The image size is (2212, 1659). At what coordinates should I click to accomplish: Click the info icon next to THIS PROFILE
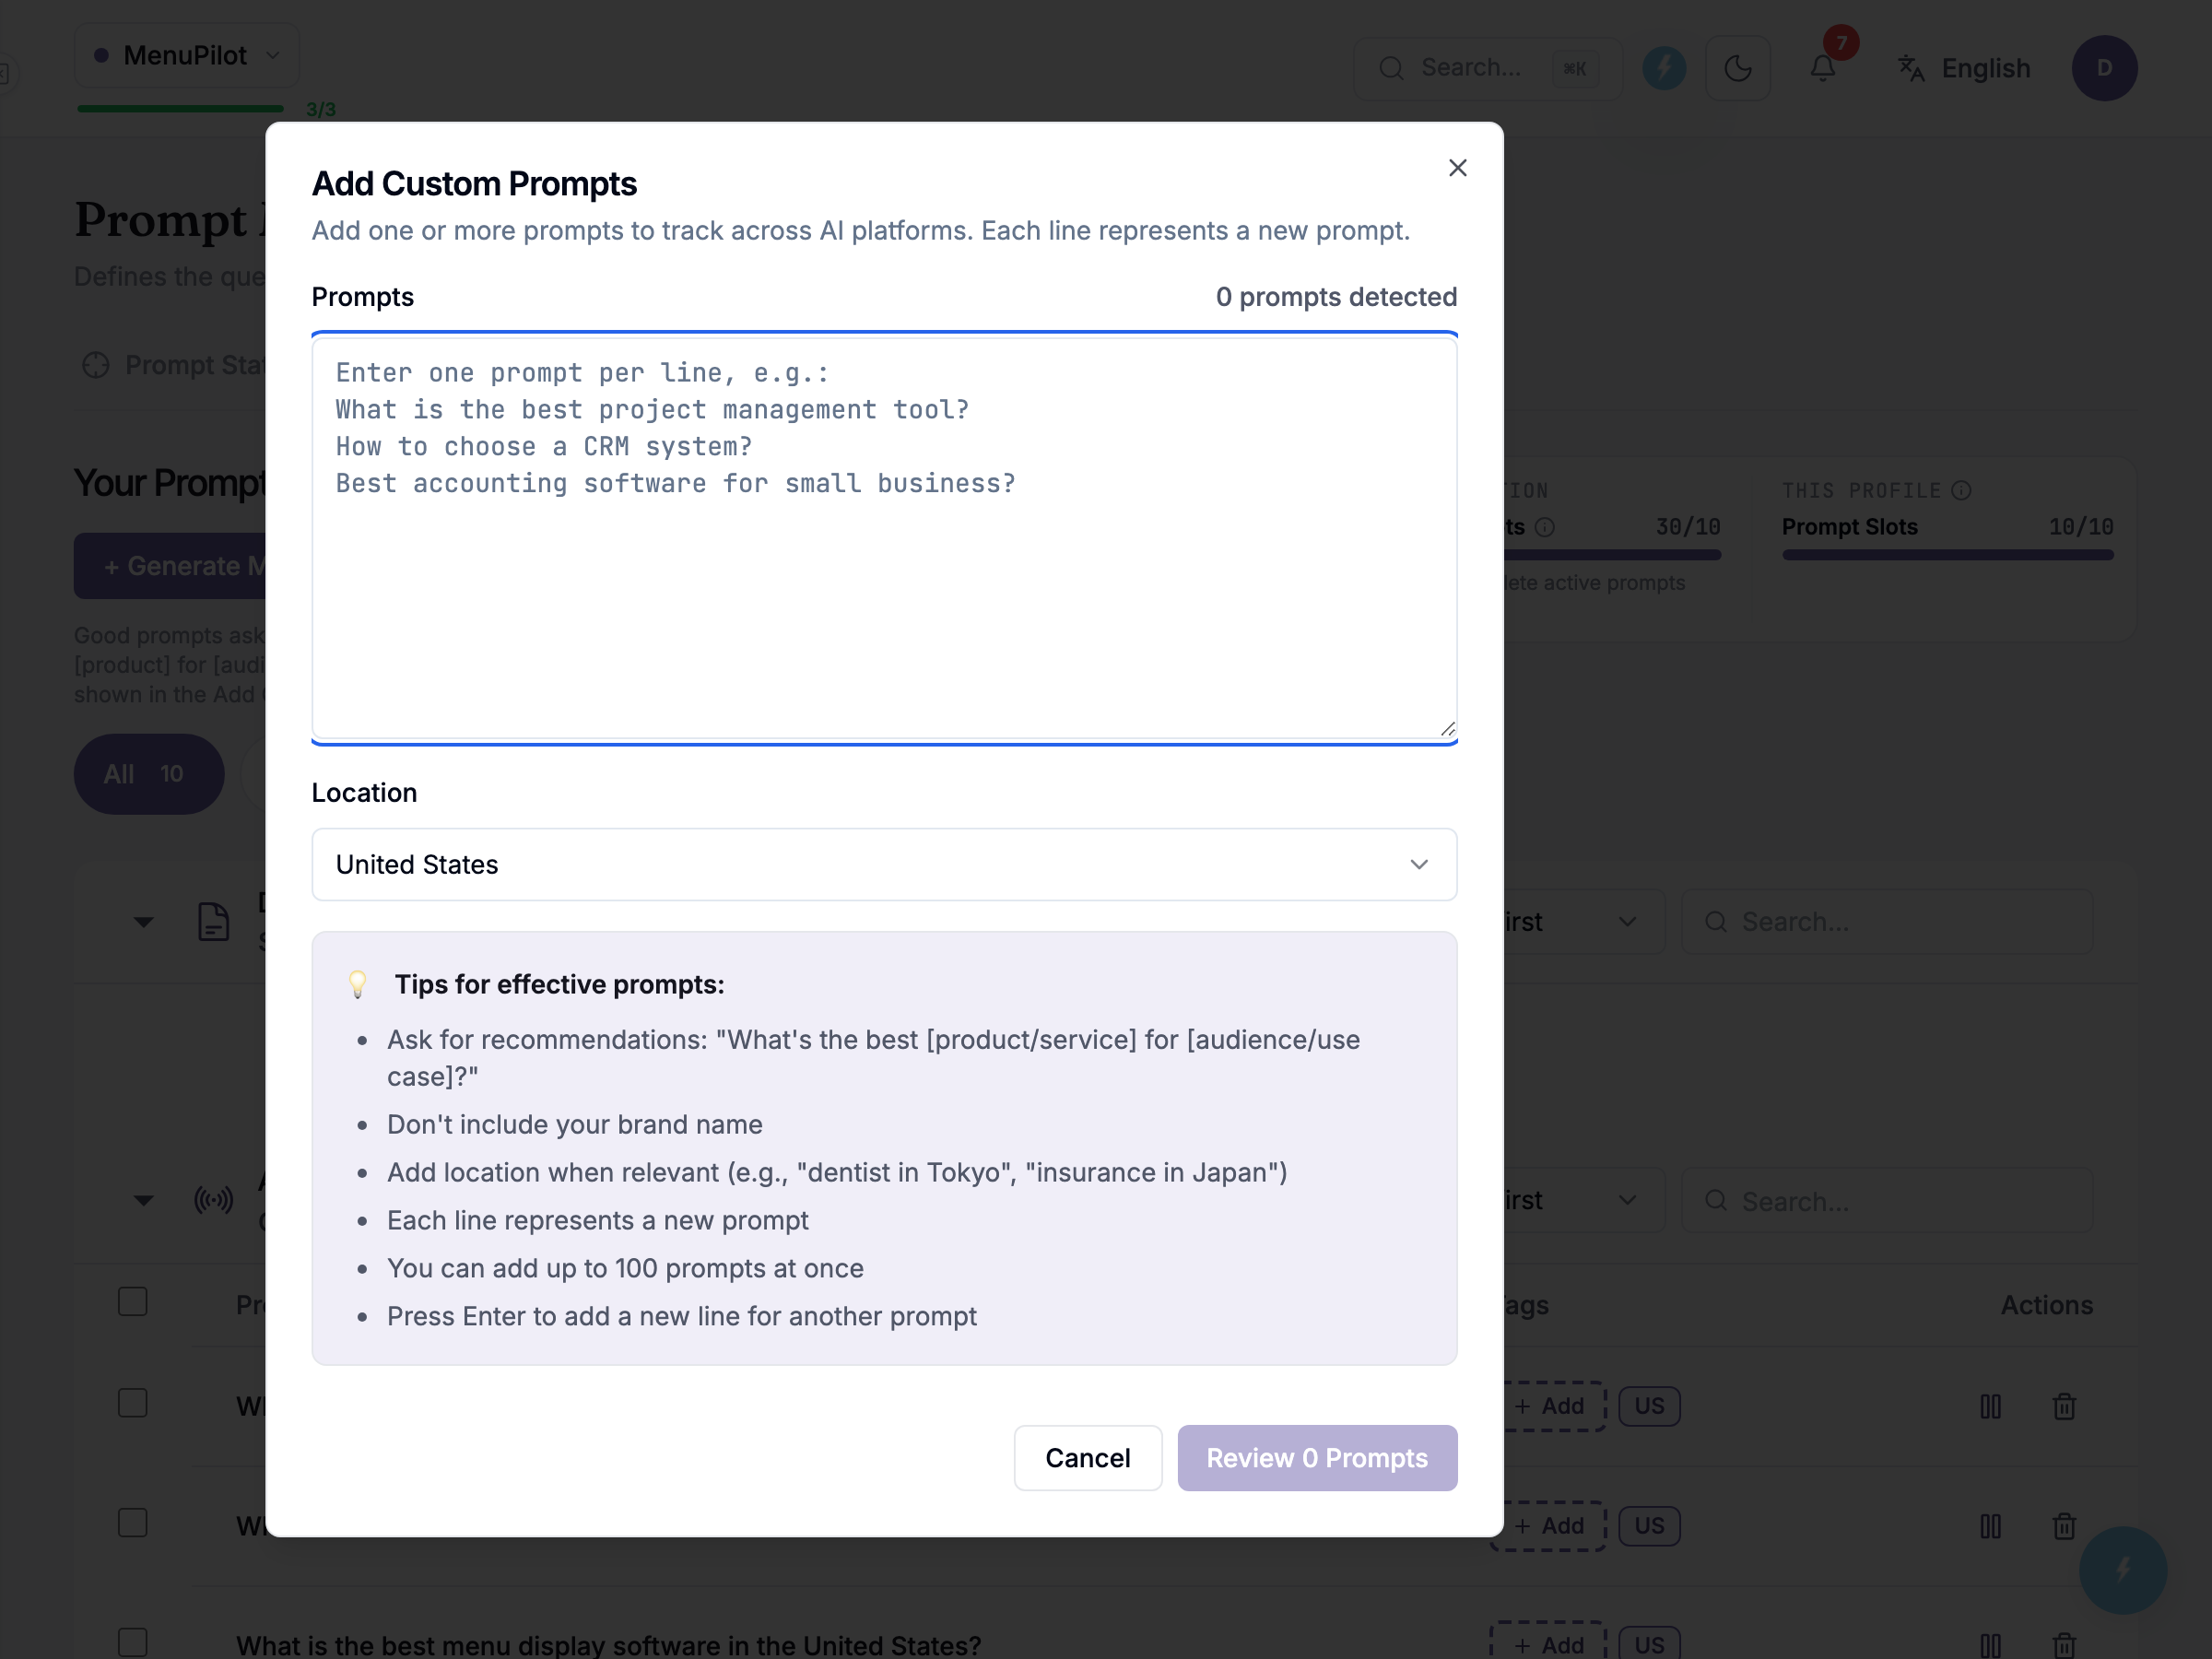(x=1961, y=490)
